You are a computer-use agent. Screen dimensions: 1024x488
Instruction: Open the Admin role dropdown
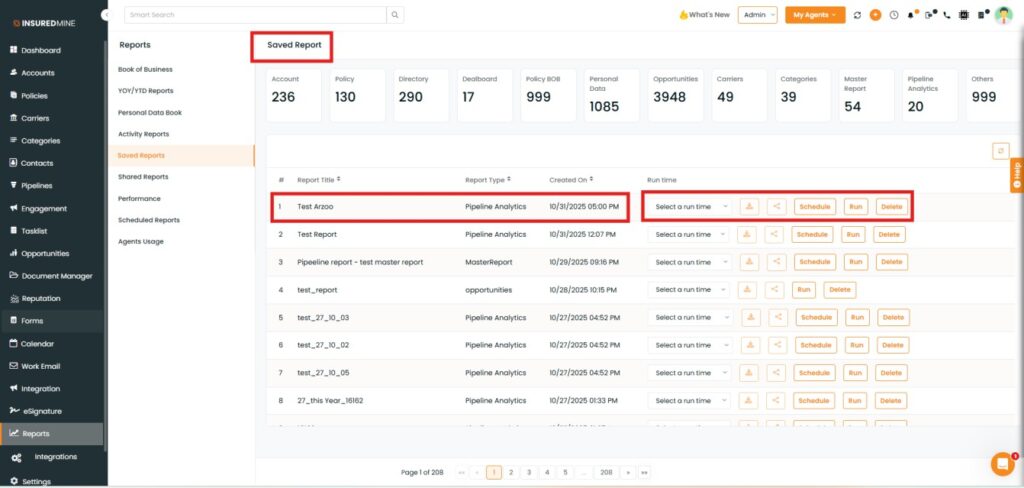pos(757,15)
